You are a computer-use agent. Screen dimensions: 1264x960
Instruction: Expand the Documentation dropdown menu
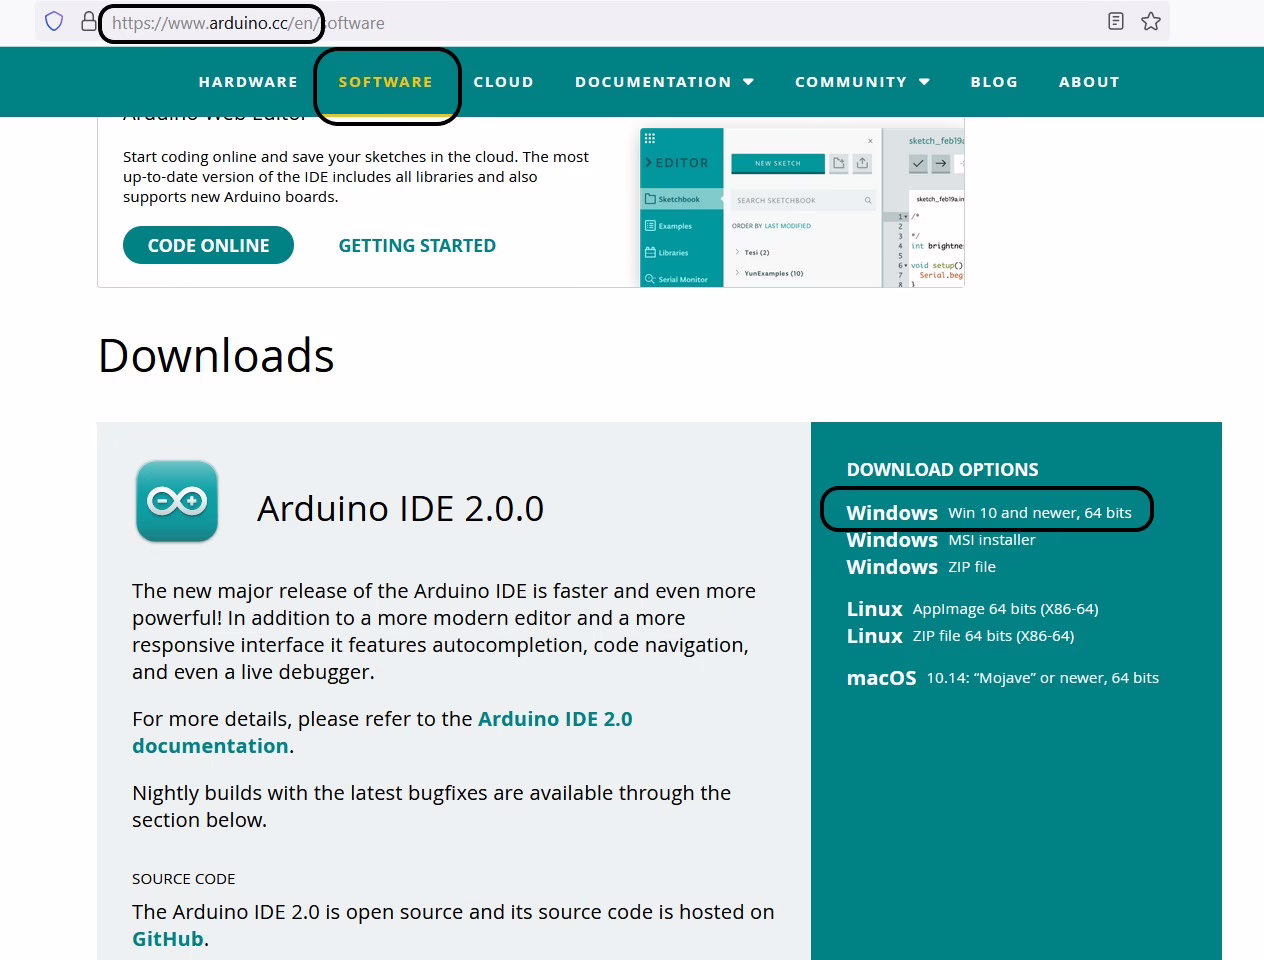point(664,82)
